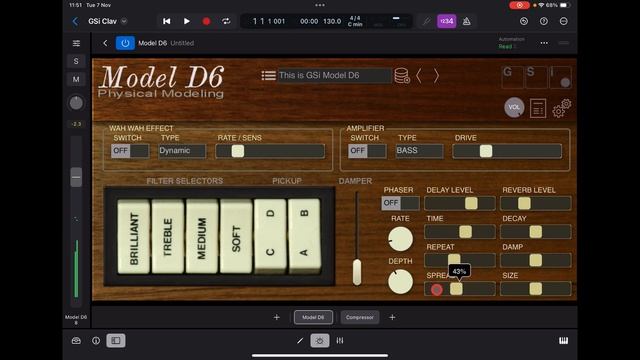Click the G box at top right
This screenshot has height=360, width=640.
512,77
